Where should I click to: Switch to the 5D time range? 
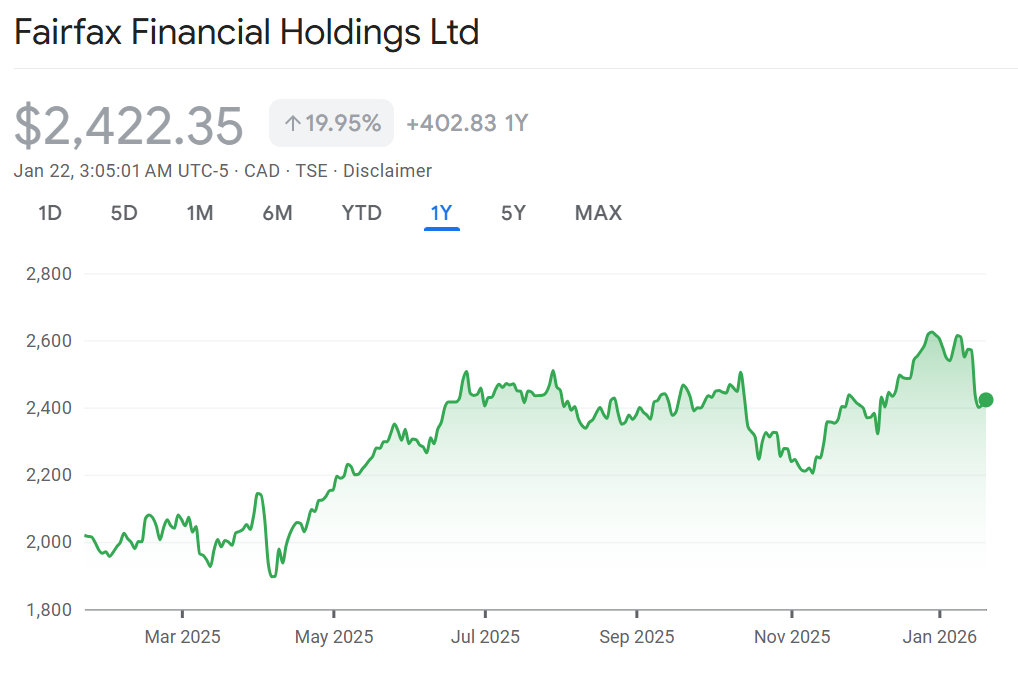[x=124, y=213]
